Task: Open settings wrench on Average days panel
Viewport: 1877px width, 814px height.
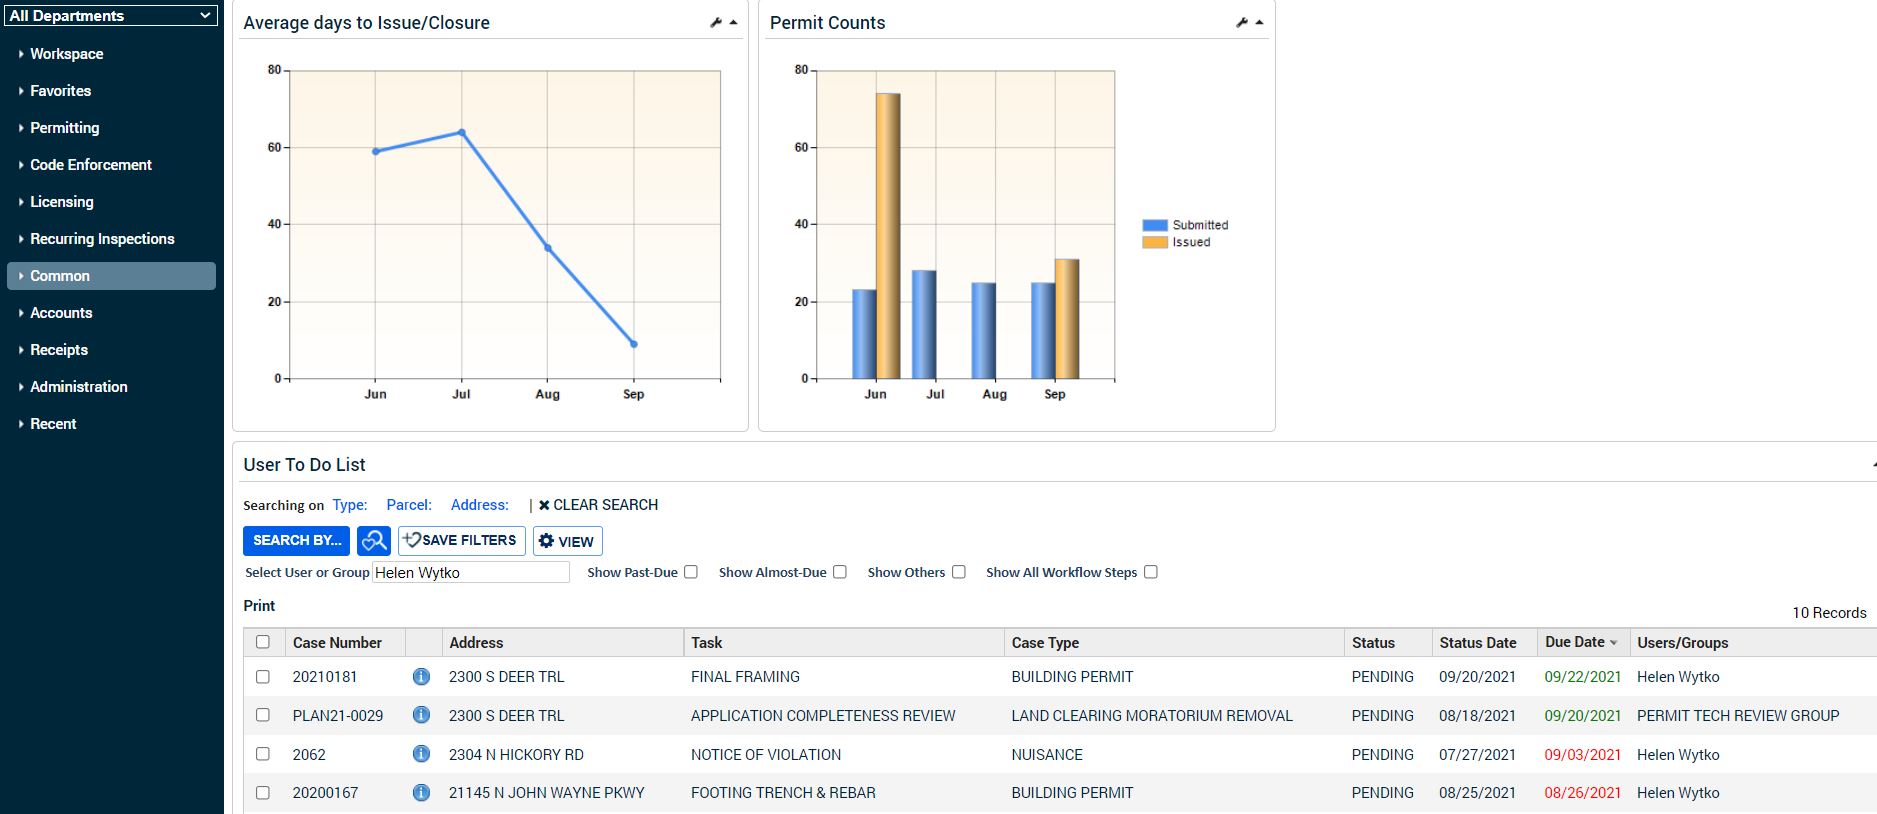Action: [716, 22]
